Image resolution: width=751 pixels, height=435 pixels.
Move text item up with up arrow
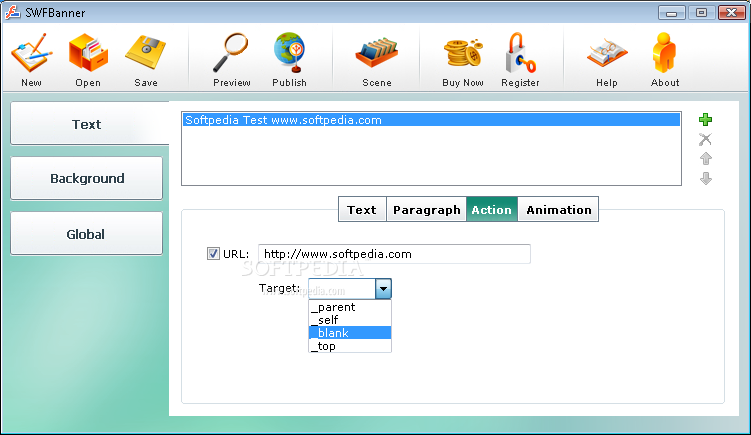(x=705, y=159)
